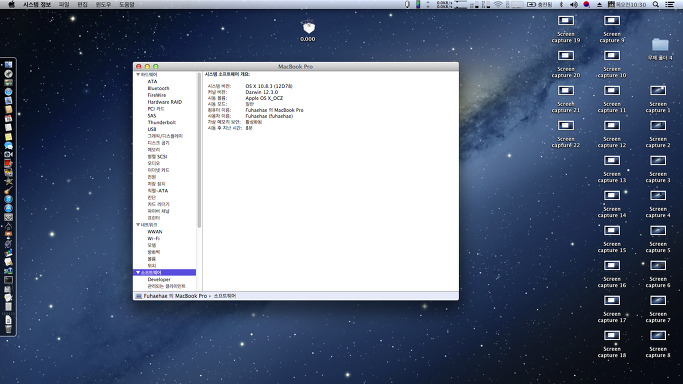Select Screen capture 5 desktop icon
Viewport: 683px width, 384px height.
[x=658, y=231]
